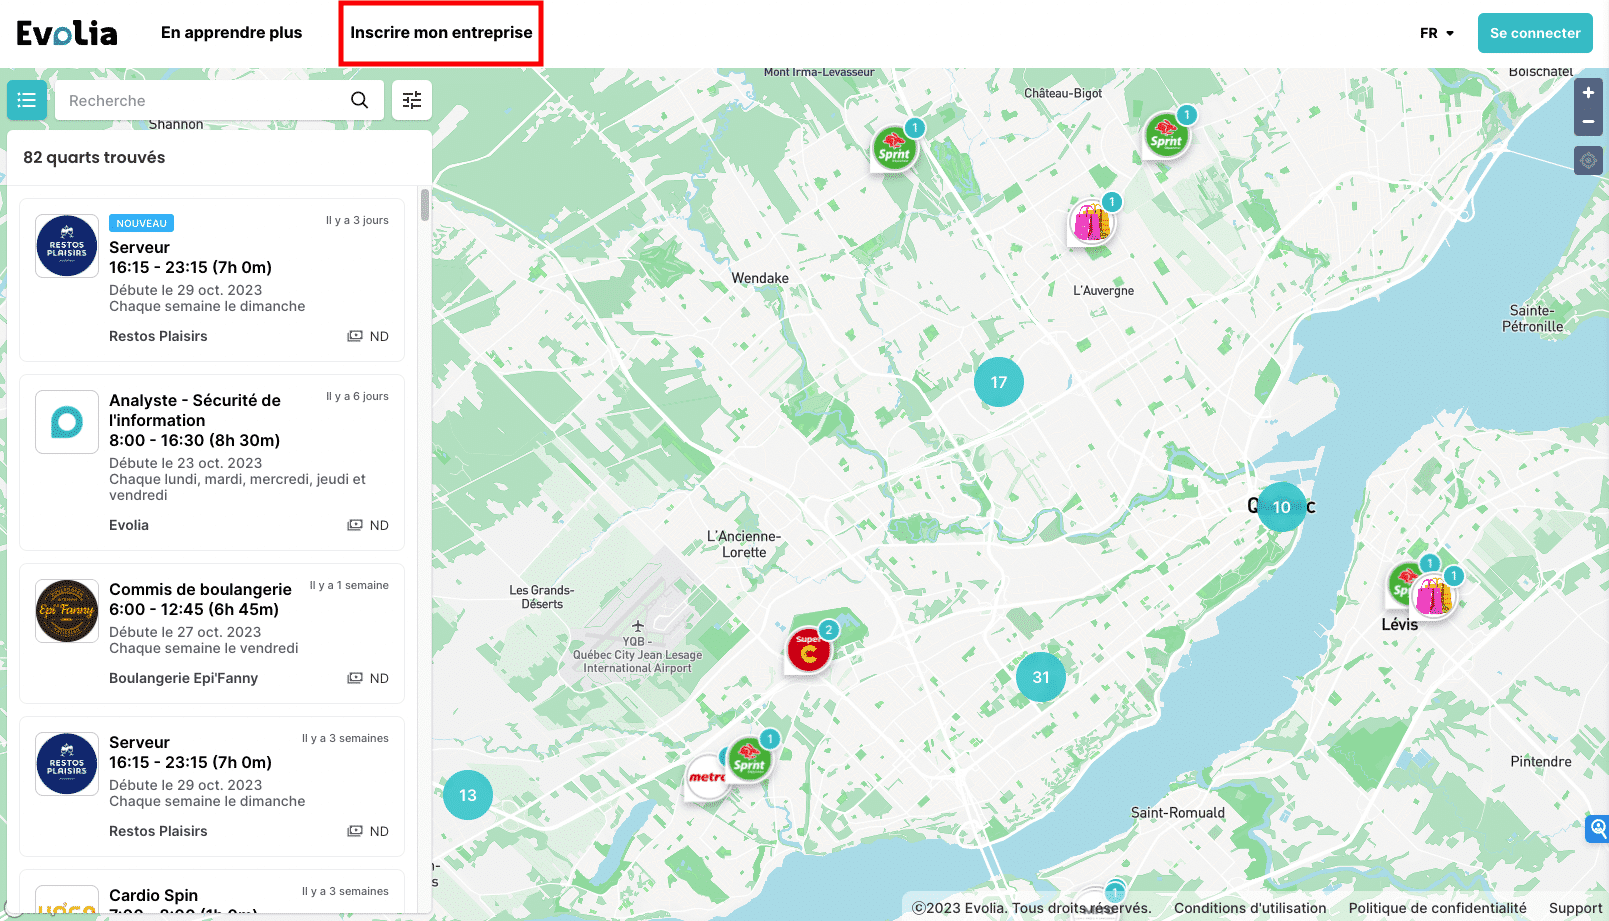This screenshot has height=921, width=1609.
Task: Open the En apprendre plus menu item
Action: [x=231, y=32]
